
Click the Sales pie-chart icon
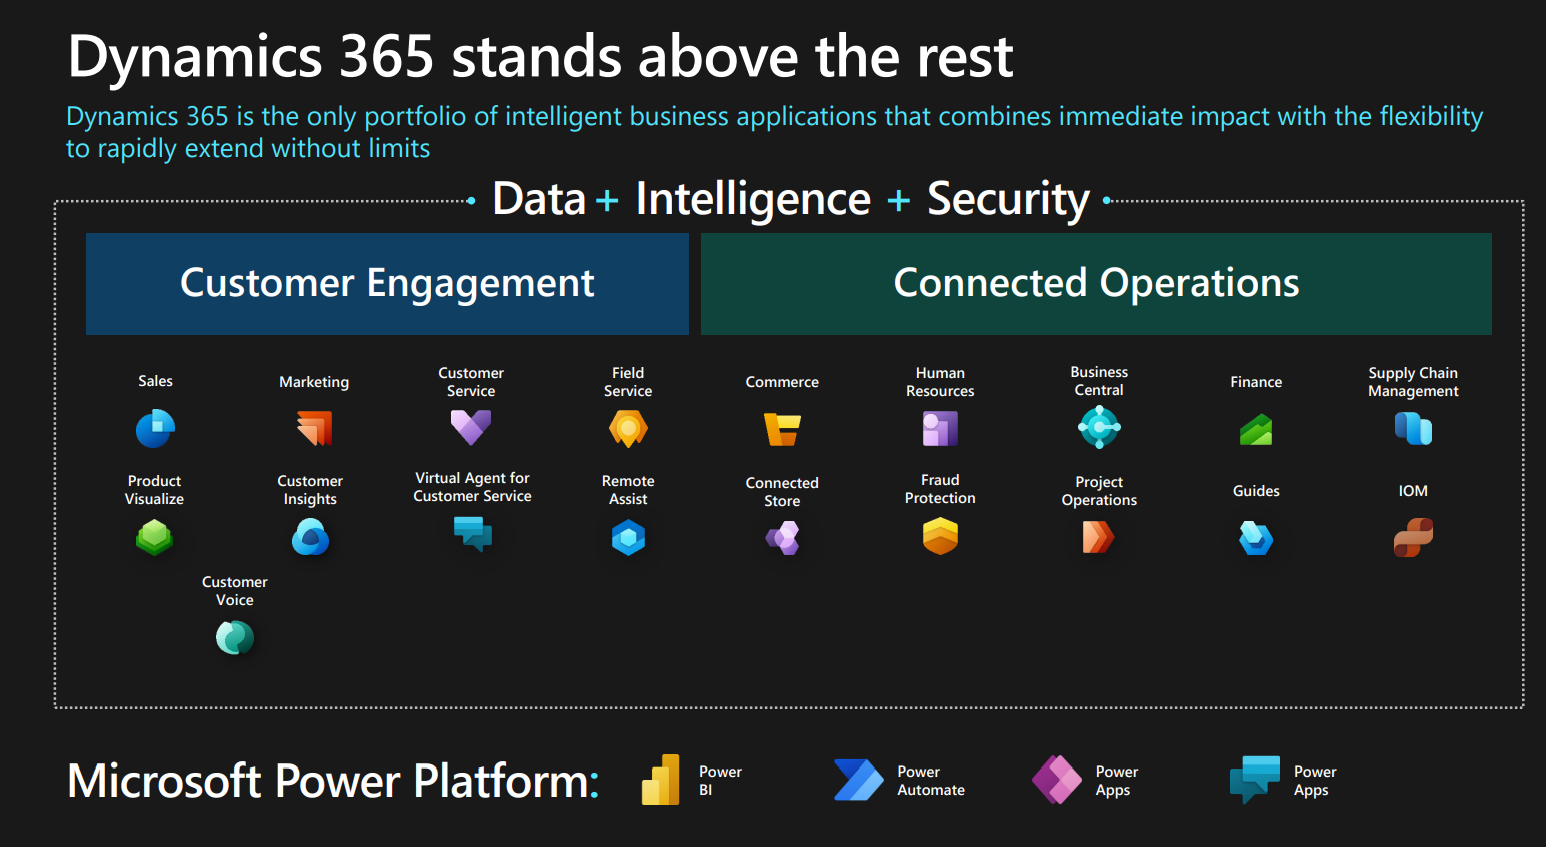(x=155, y=429)
